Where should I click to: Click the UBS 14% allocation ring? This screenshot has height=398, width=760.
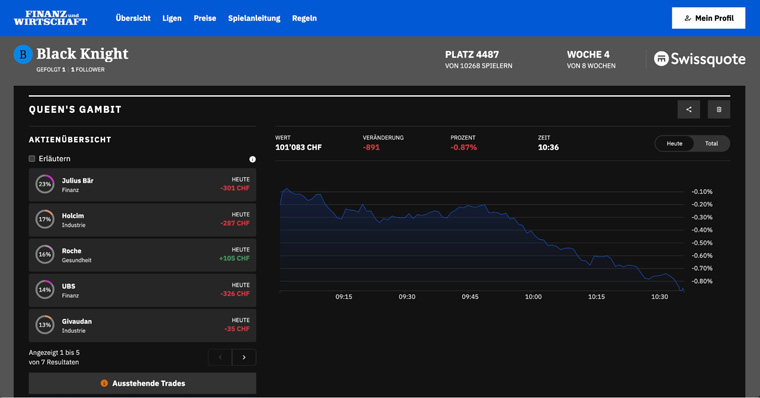click(x=45, y=289)
